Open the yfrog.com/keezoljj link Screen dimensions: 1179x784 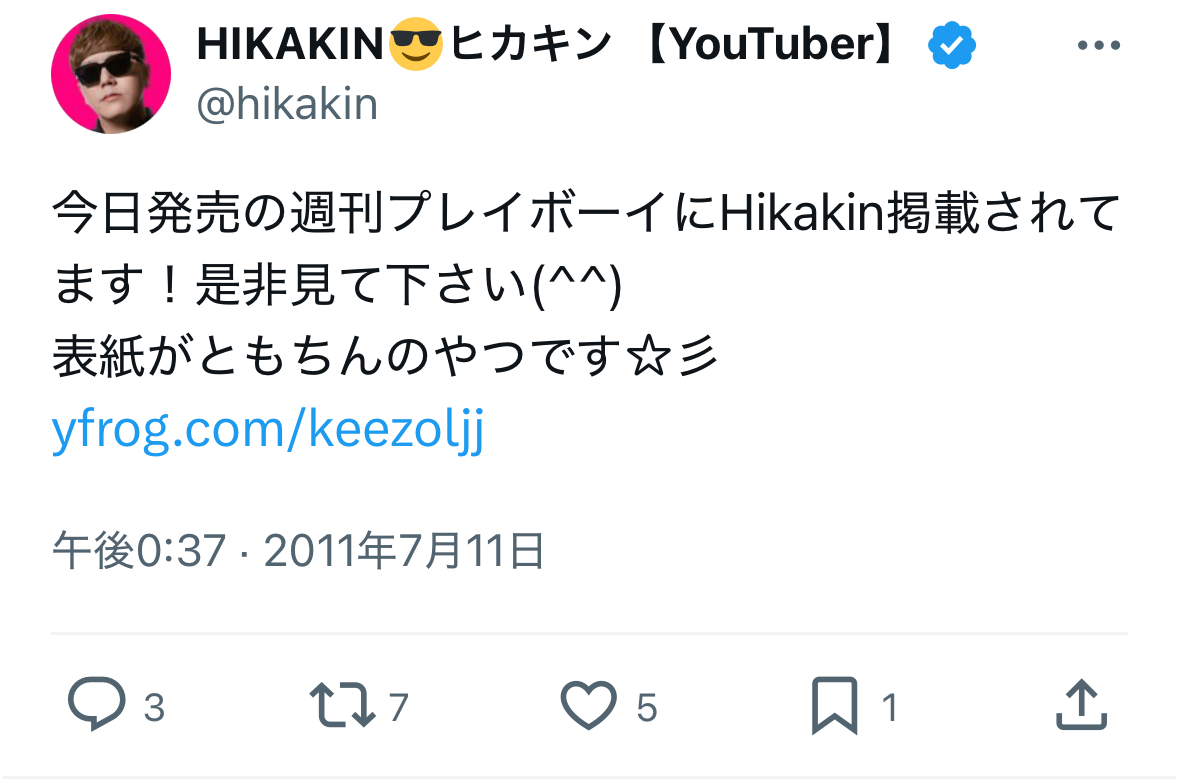[268, 432]
